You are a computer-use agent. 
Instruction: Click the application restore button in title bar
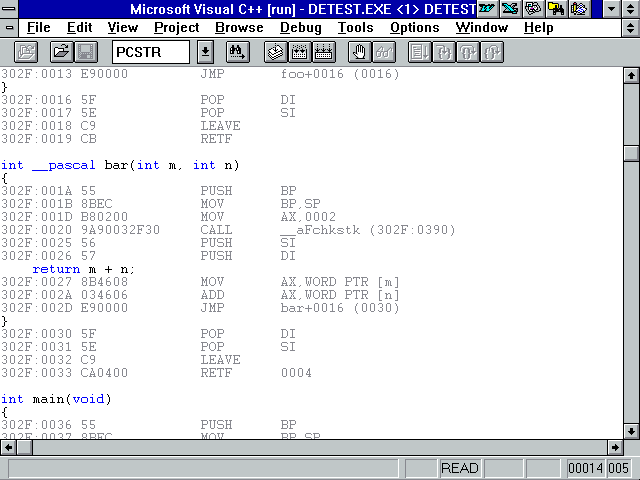coord(631,9)
